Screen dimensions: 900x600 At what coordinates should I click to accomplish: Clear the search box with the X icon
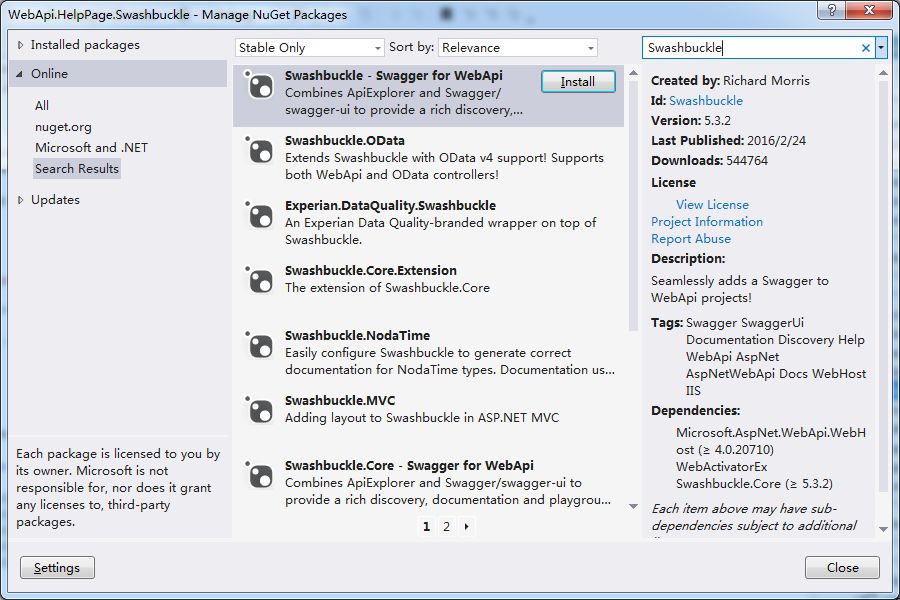866,48
